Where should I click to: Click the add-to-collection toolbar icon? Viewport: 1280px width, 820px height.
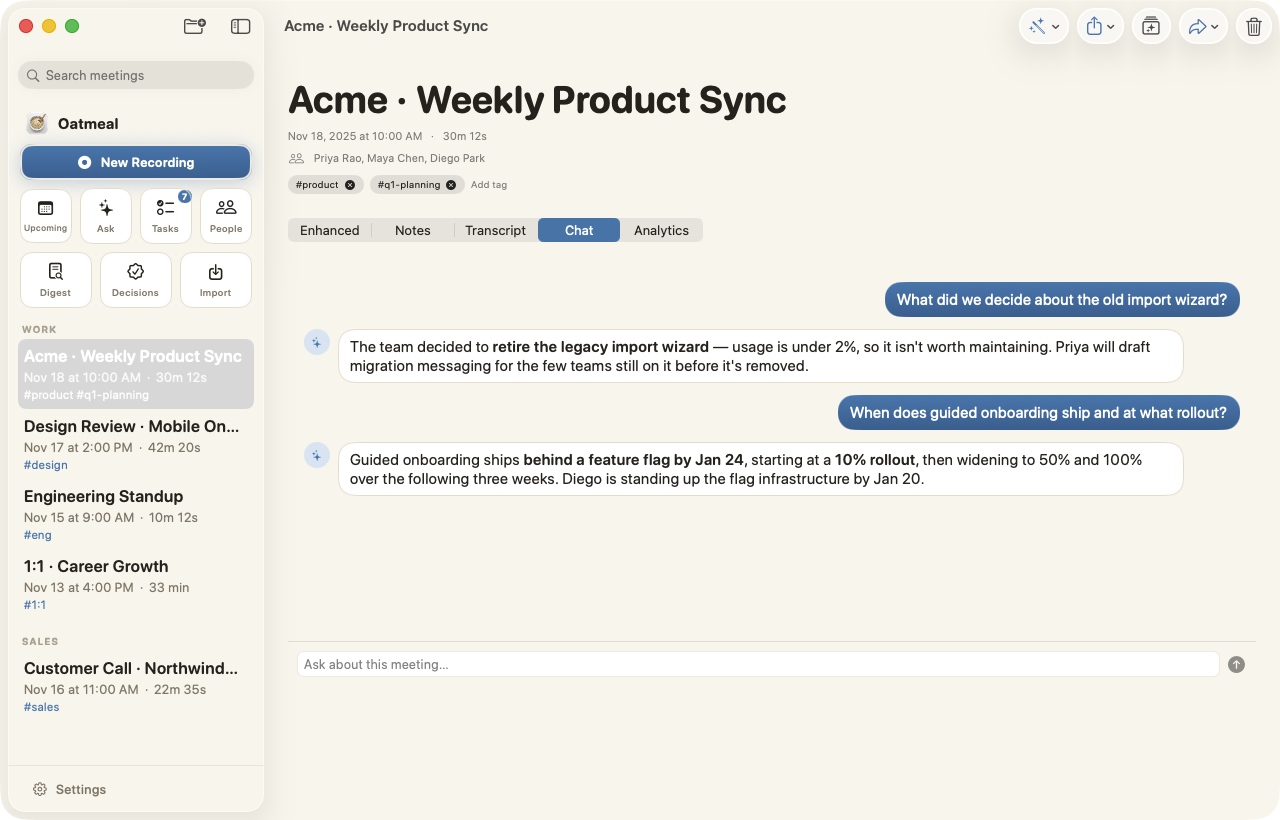coord(1151,27)
